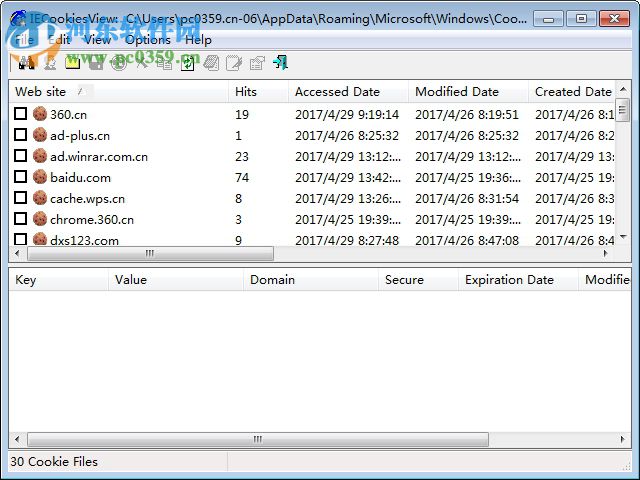Check the chrome.360.cn checkbox
This screenshot has width=640, height=480.
20,219
